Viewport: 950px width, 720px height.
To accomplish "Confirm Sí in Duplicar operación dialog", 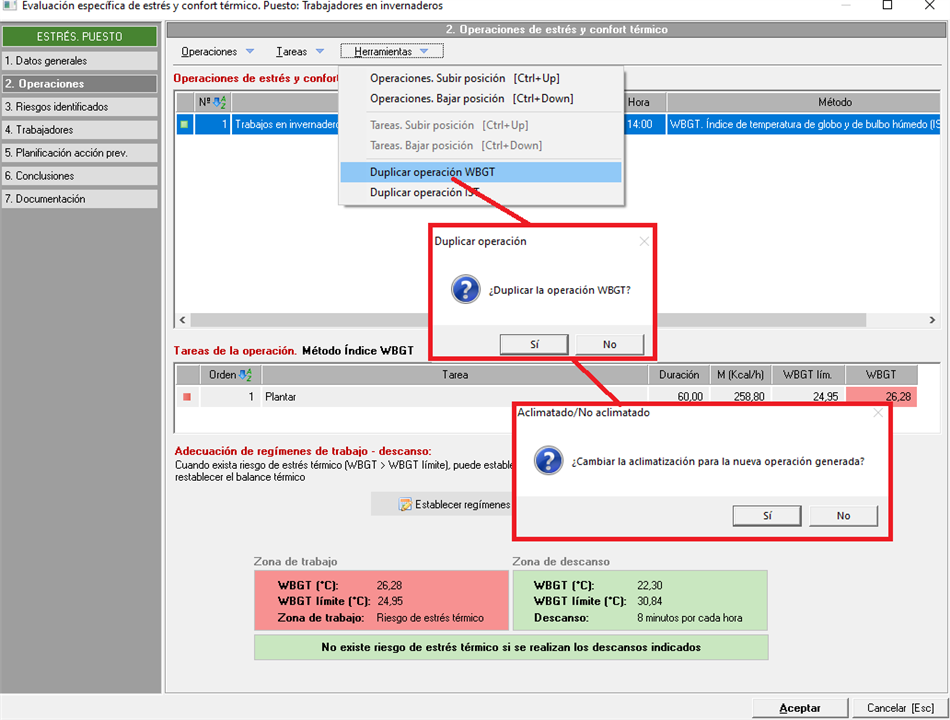I will 534,344.
